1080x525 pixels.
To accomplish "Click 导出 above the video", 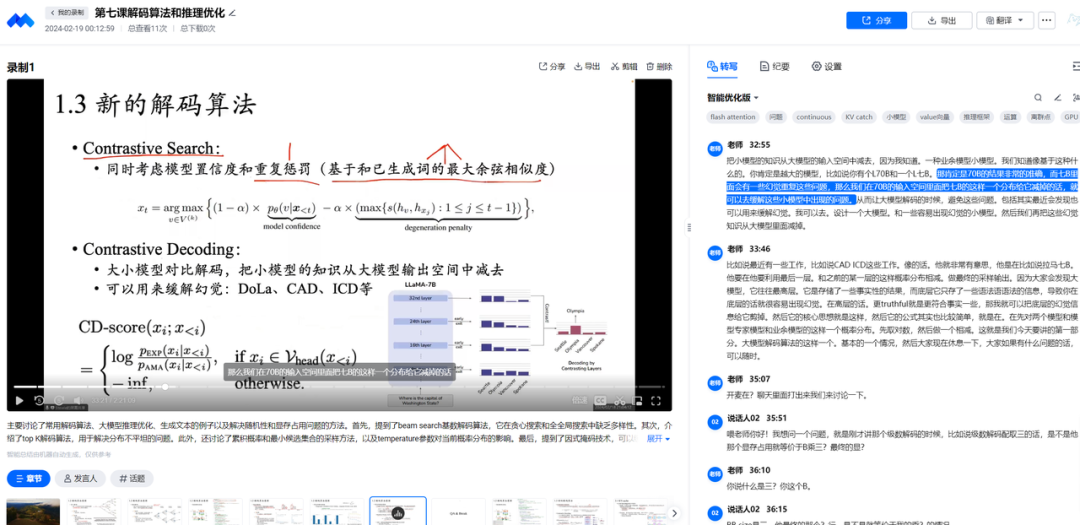I will [587, 67].
